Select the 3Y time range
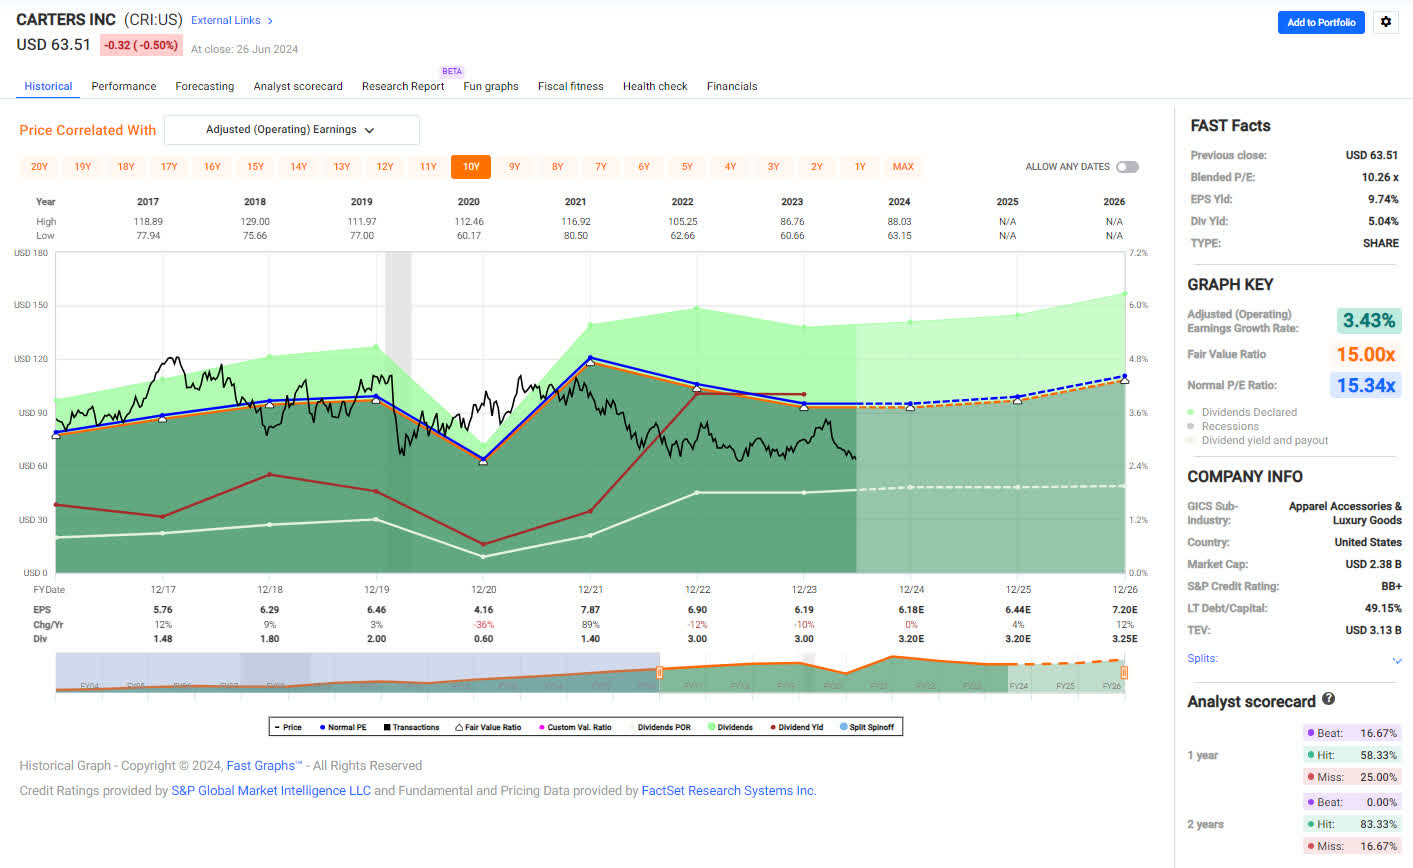1413x868 pixels. (x=773, y=167)
